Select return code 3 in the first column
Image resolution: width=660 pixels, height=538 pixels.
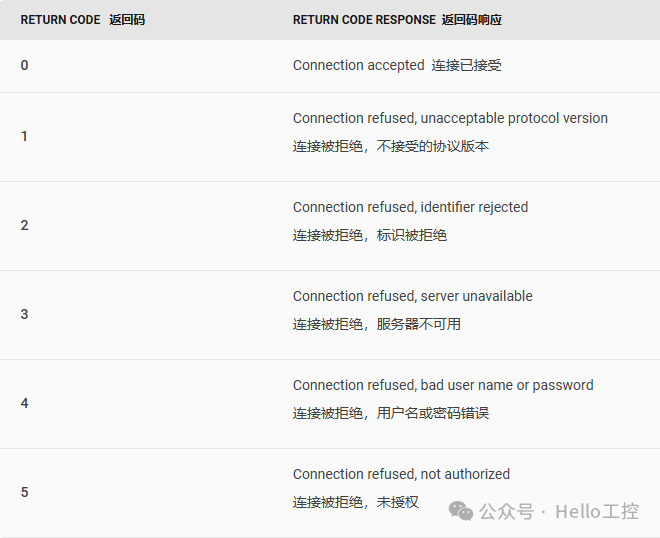point(25,314)
